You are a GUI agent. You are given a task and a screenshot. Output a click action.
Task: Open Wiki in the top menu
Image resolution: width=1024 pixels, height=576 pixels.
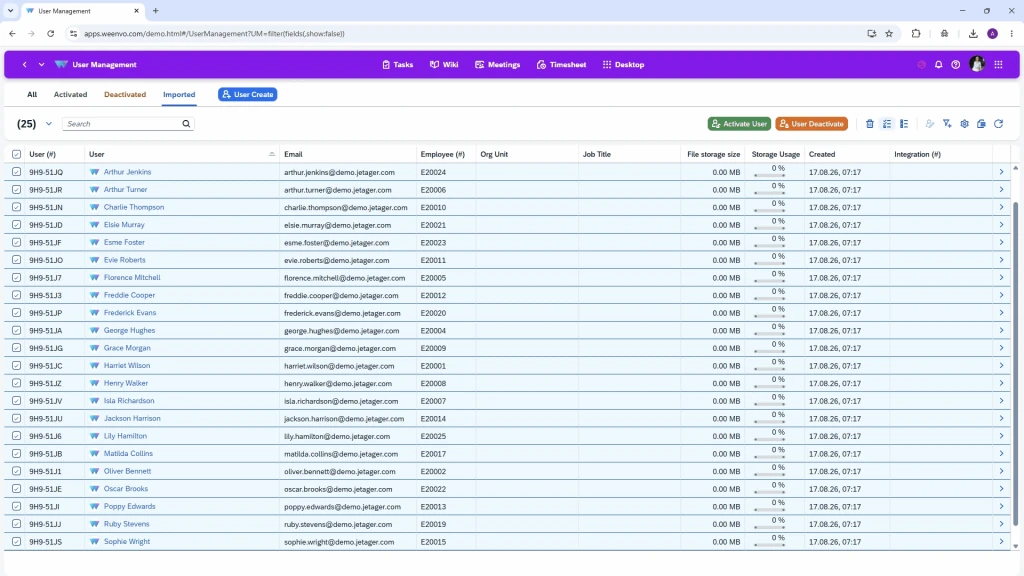pos(444,65)
